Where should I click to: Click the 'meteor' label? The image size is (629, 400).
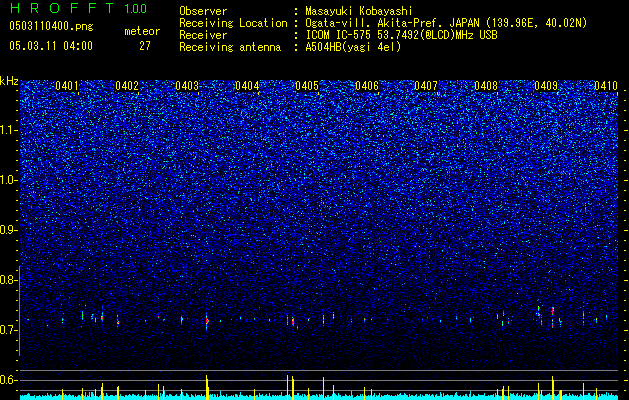pyautogui.click(x=142, y=31)
